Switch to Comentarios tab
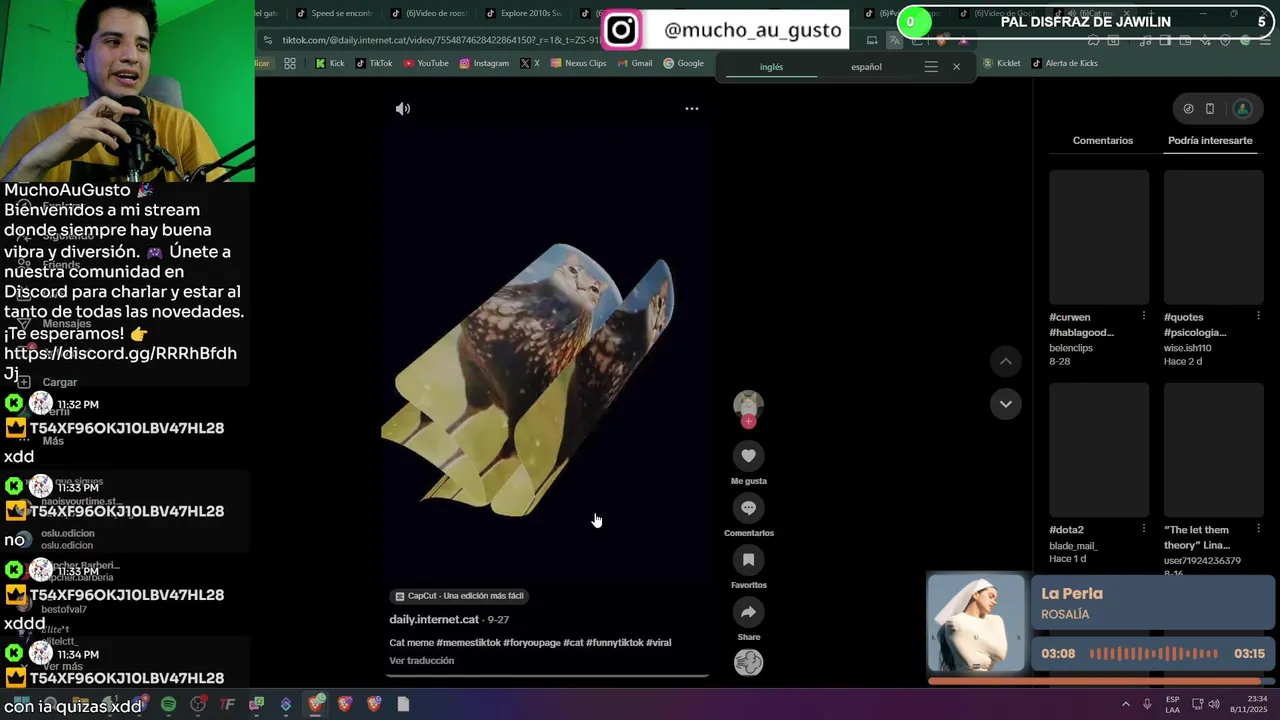Image resolution: width=1280 pixels, height=720 pixels. (1103, 141)
